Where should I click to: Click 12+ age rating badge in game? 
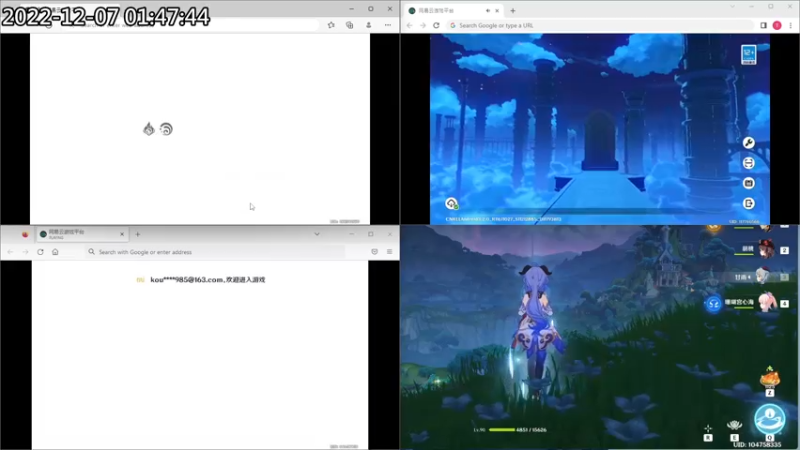(x=748, y=55)
